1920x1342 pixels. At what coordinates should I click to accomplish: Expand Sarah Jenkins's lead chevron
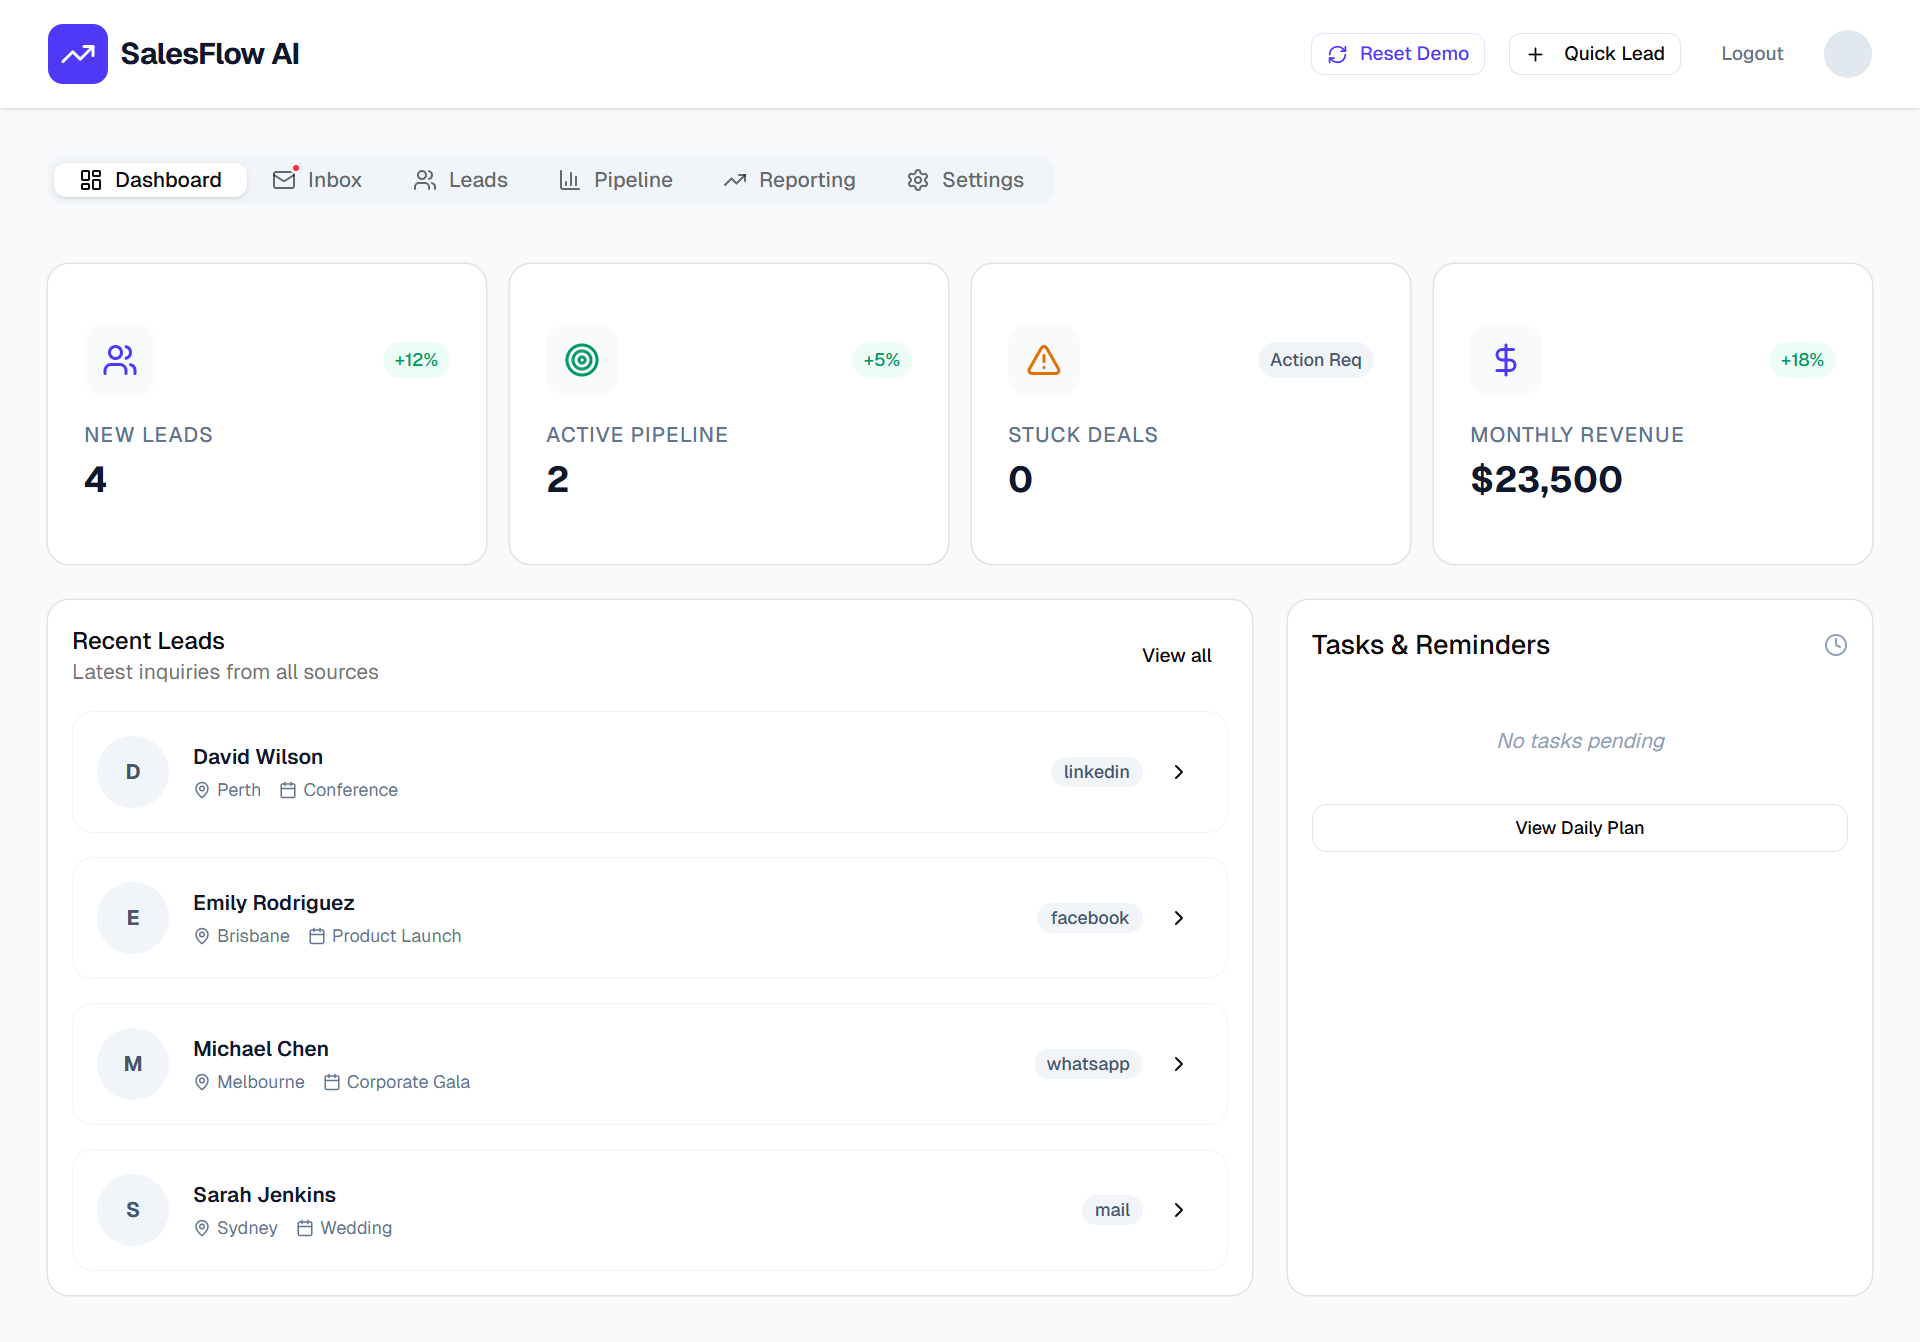coord(1179,1210)
